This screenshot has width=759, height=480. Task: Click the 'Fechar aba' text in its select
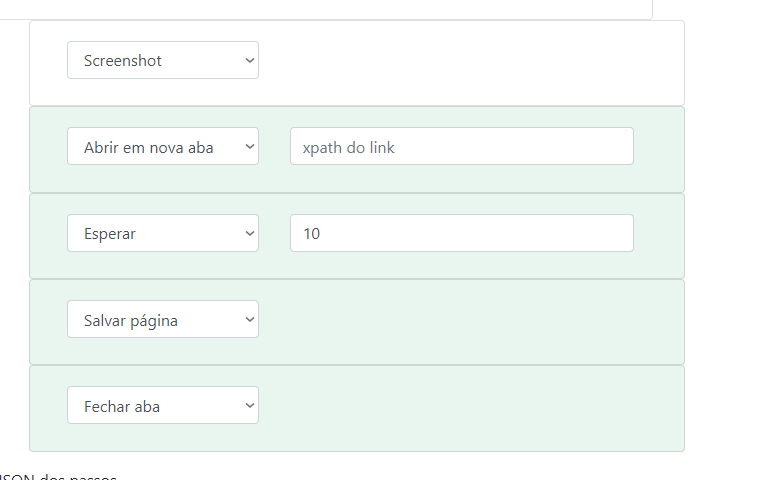pyautogui.click(x=122, y=406)
